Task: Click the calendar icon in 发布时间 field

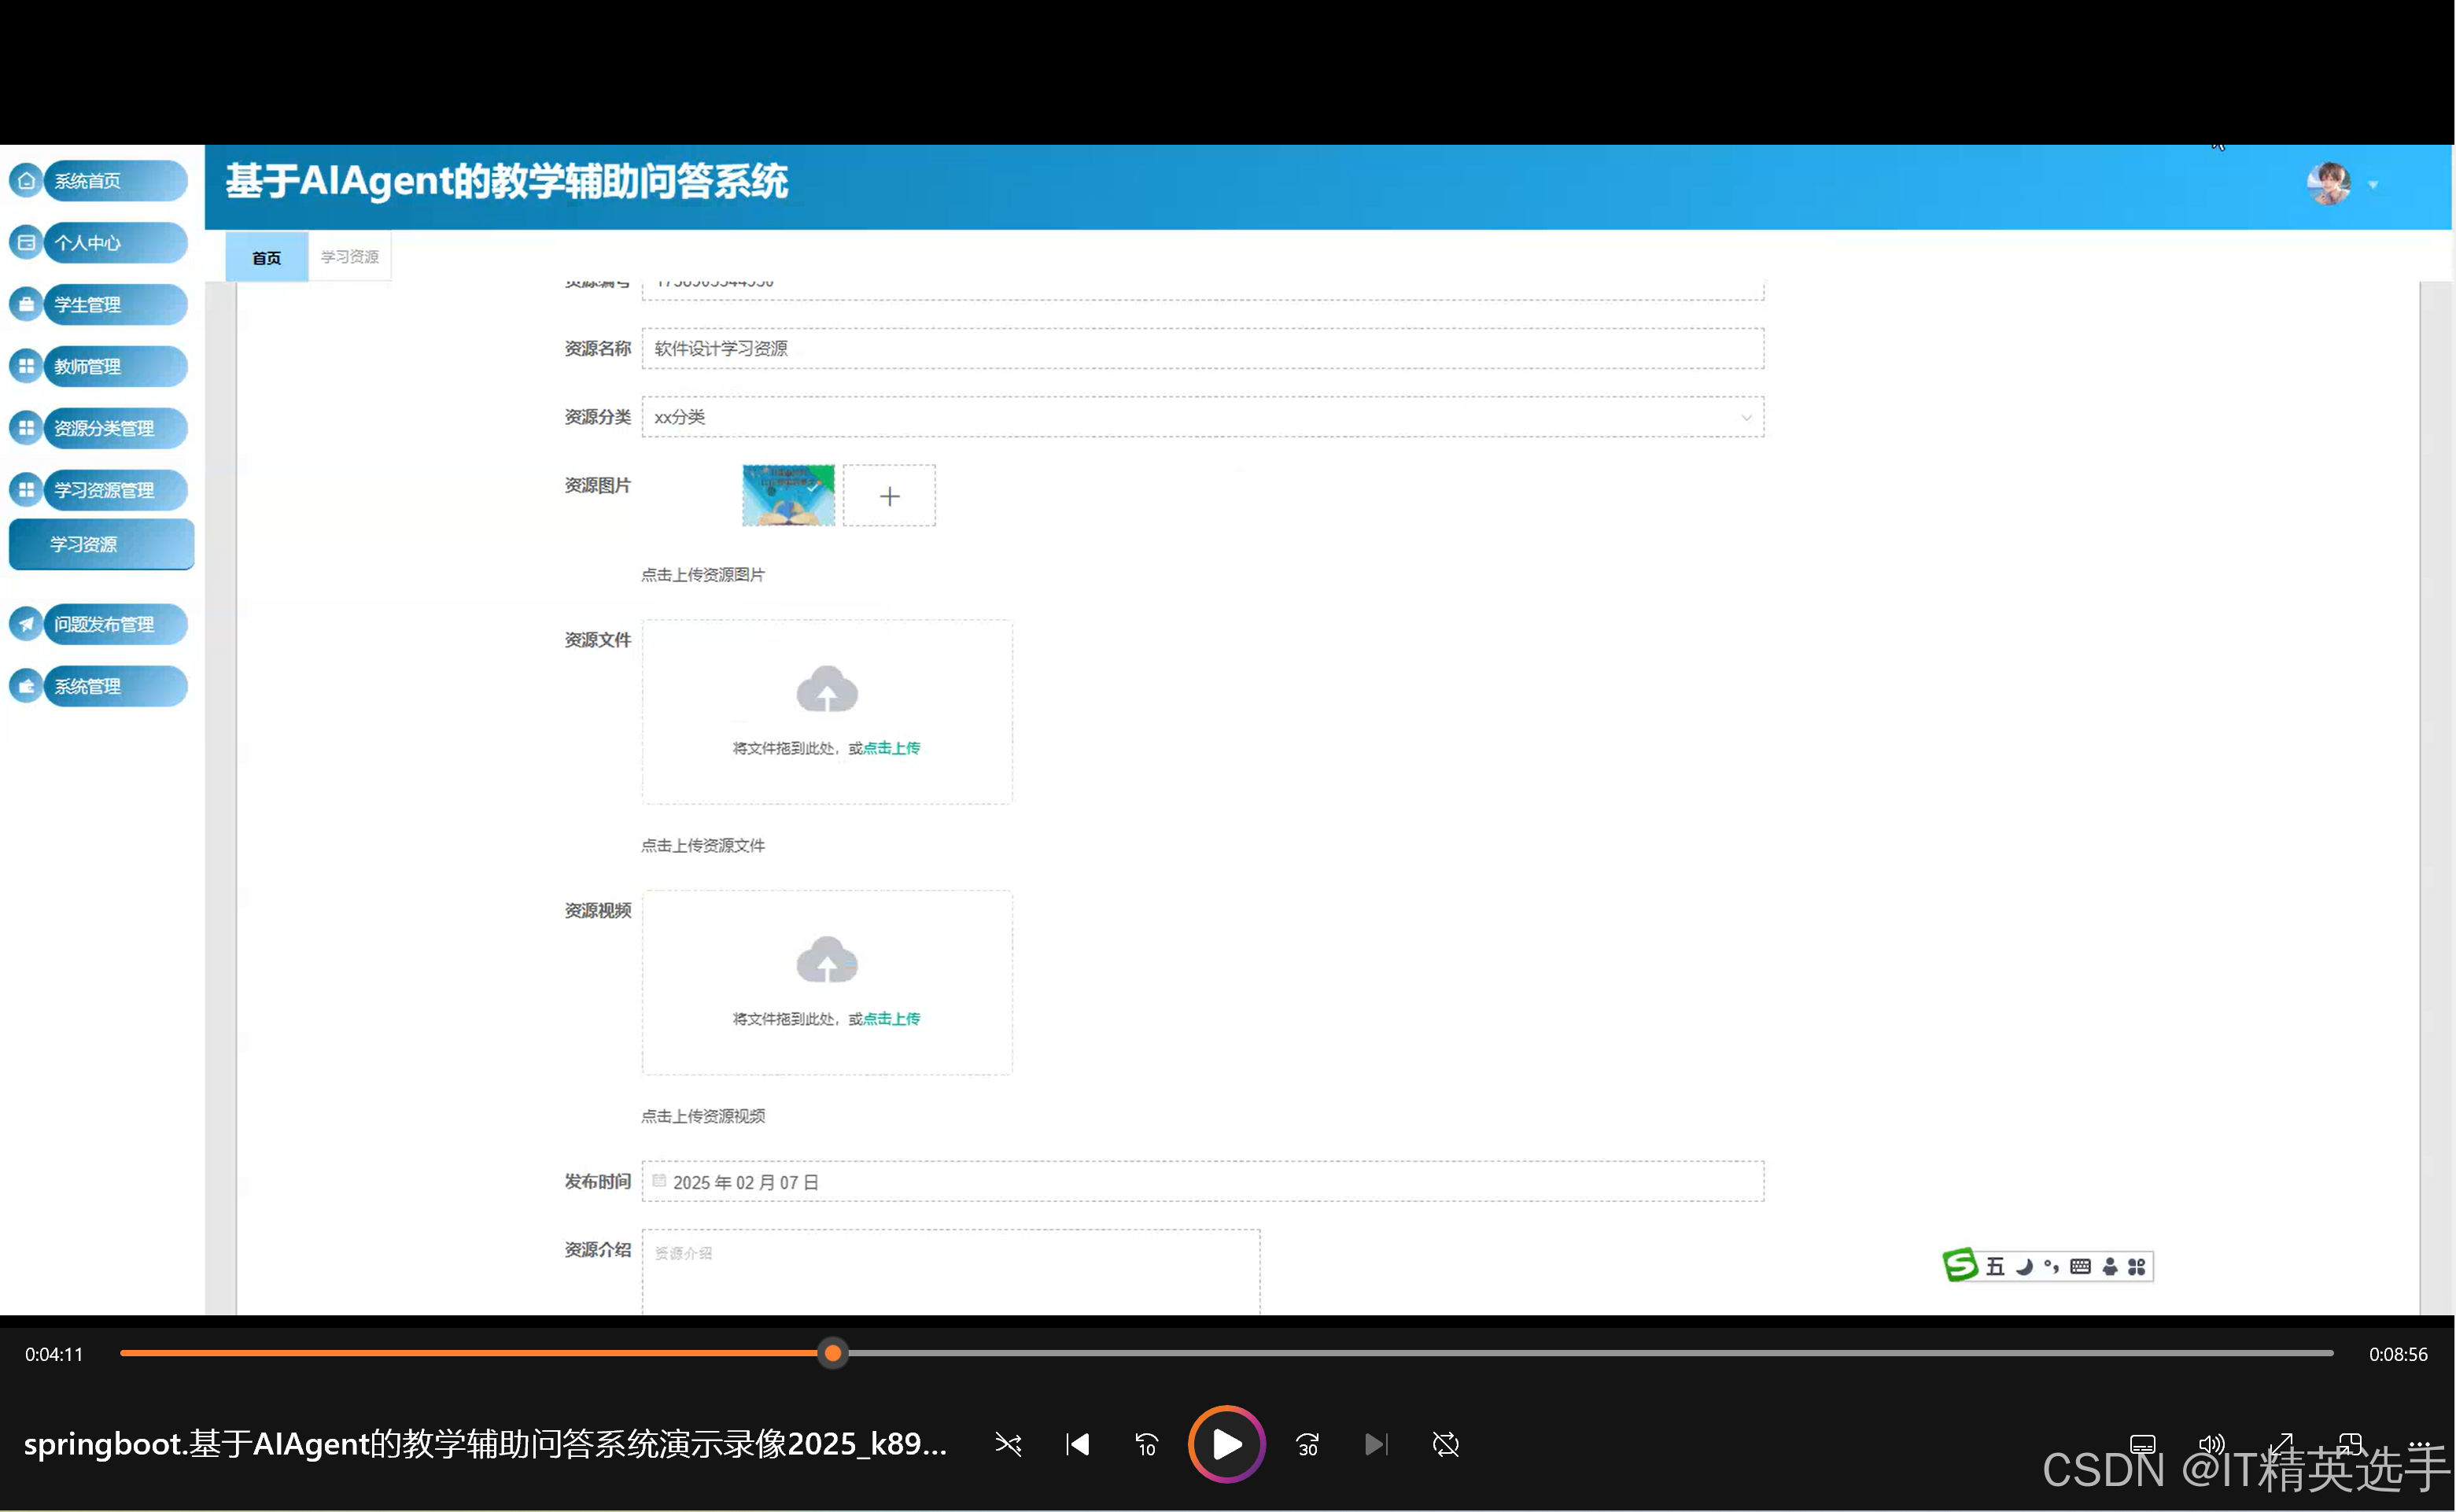Action: tap(659, 1181)
